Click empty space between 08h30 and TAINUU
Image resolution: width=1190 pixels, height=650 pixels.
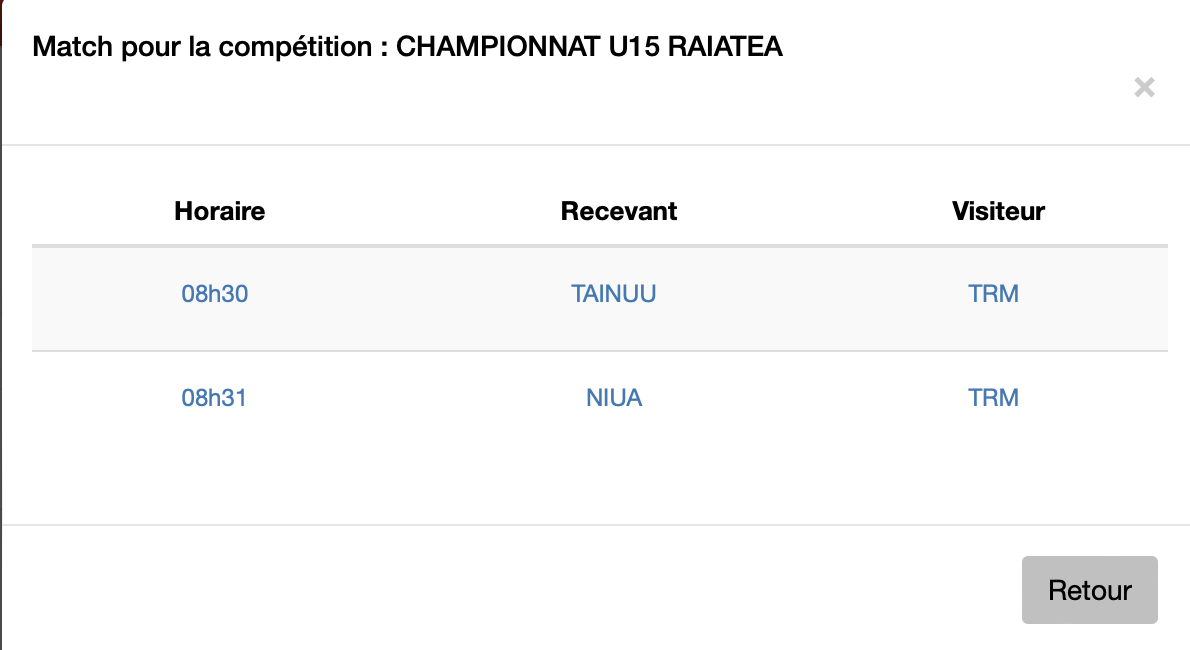pyautogui.click(x=410, y=294)
